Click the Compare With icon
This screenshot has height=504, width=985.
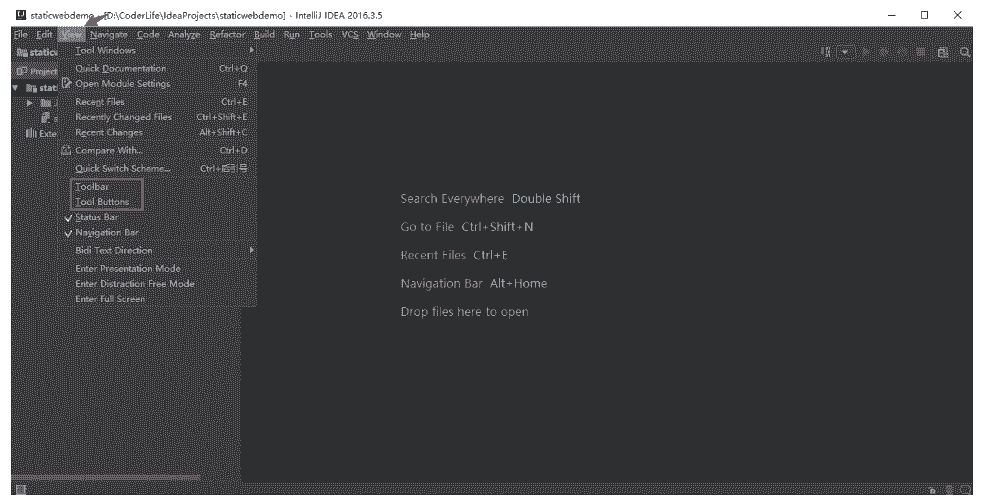click(67, 151)
